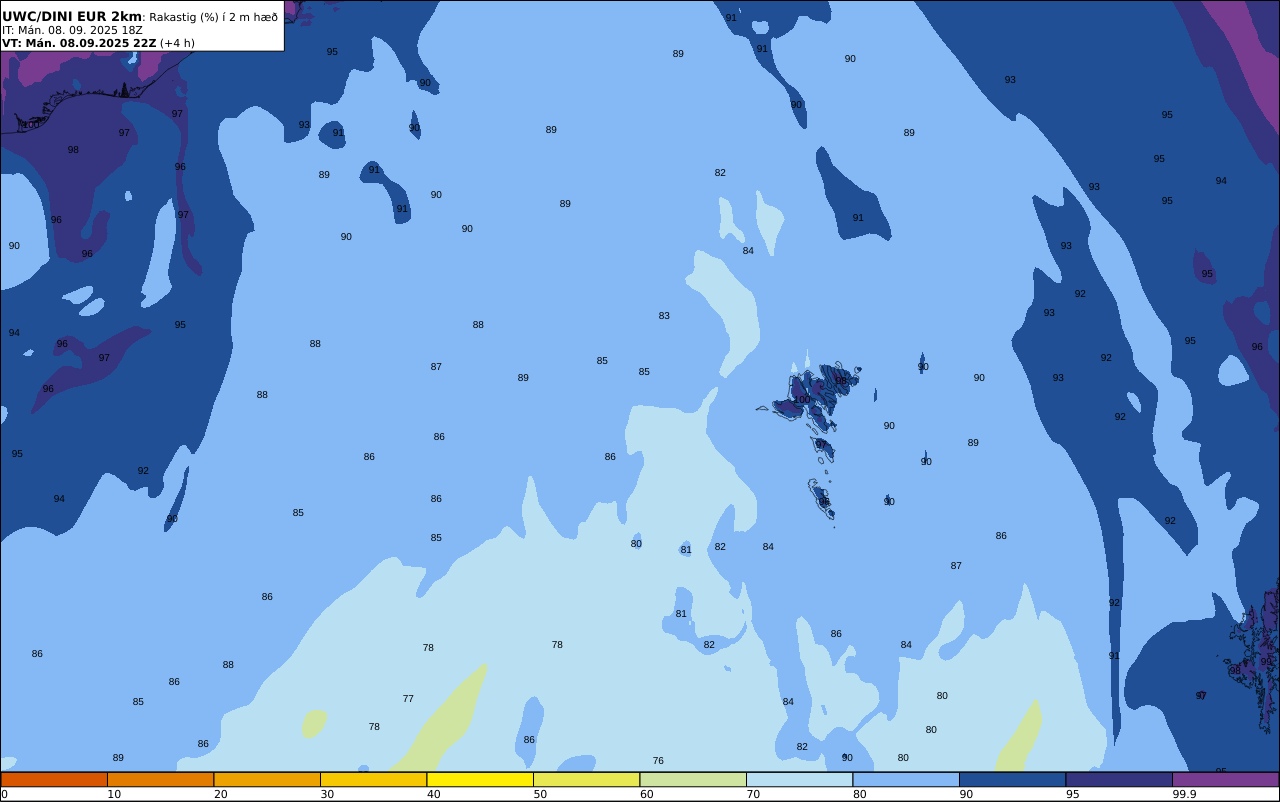Click the dark blue 90–95 legend swatch

tap(1012, 779)
